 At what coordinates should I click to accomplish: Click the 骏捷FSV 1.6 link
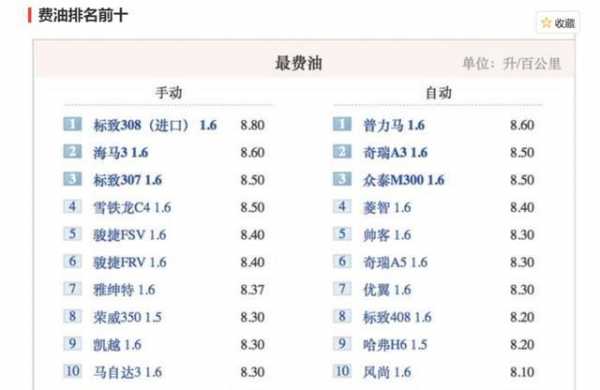coord(130,235)
